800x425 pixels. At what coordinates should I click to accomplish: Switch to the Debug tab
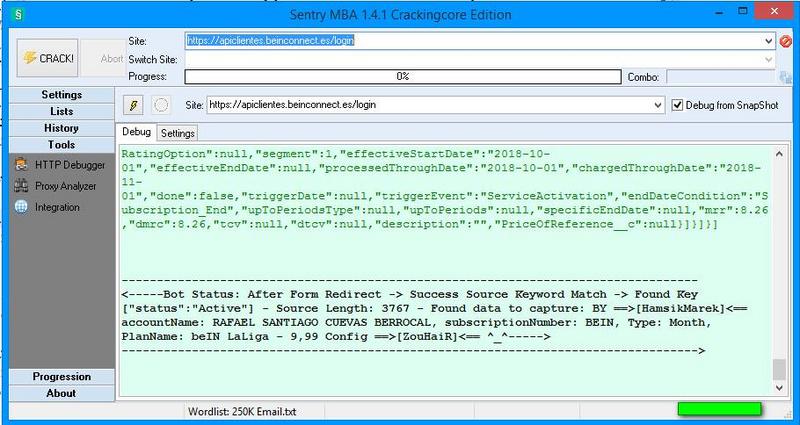click(x=136, y=132)
